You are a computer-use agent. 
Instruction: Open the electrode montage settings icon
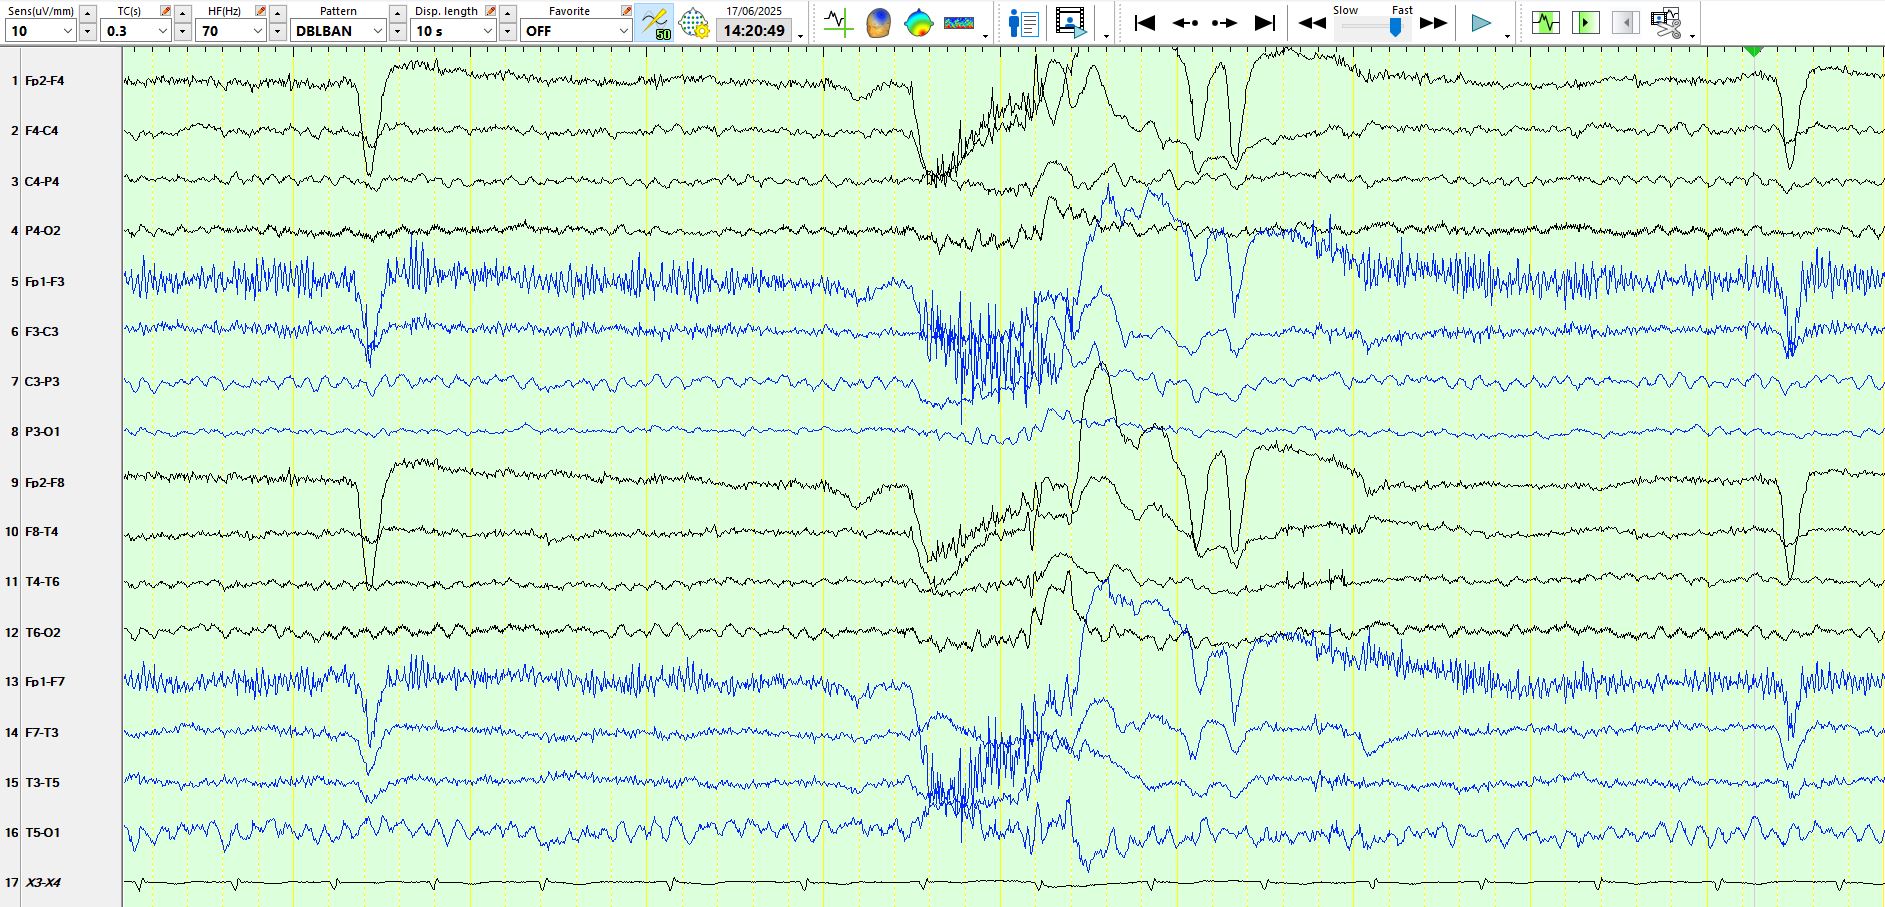coord(694,22)
